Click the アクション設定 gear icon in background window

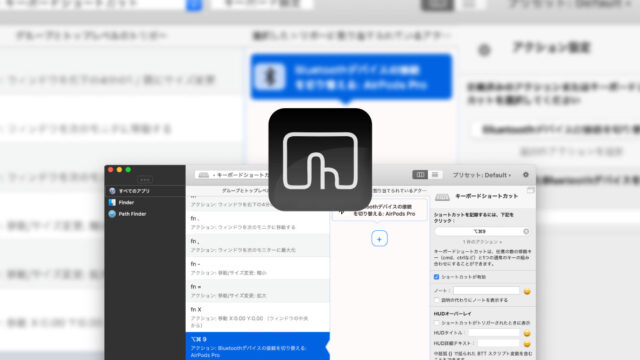[484, 50]
